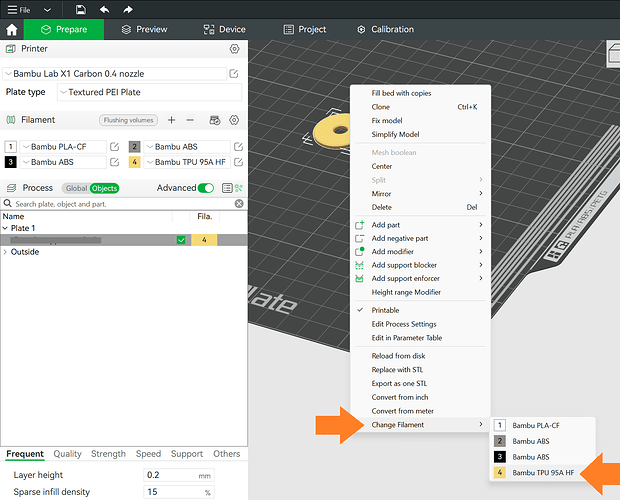Expand the Outside tree node
The height and width of the screenshot is (500, 620).
coord(5,252)
